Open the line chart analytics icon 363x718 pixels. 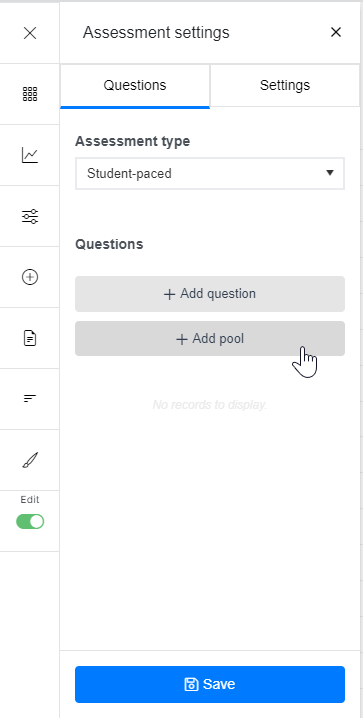30,155
